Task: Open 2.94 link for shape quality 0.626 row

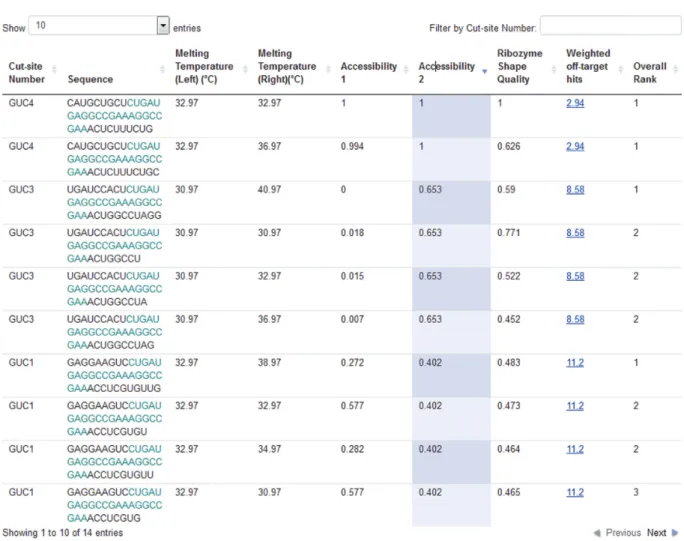Action: pos(575,147)
